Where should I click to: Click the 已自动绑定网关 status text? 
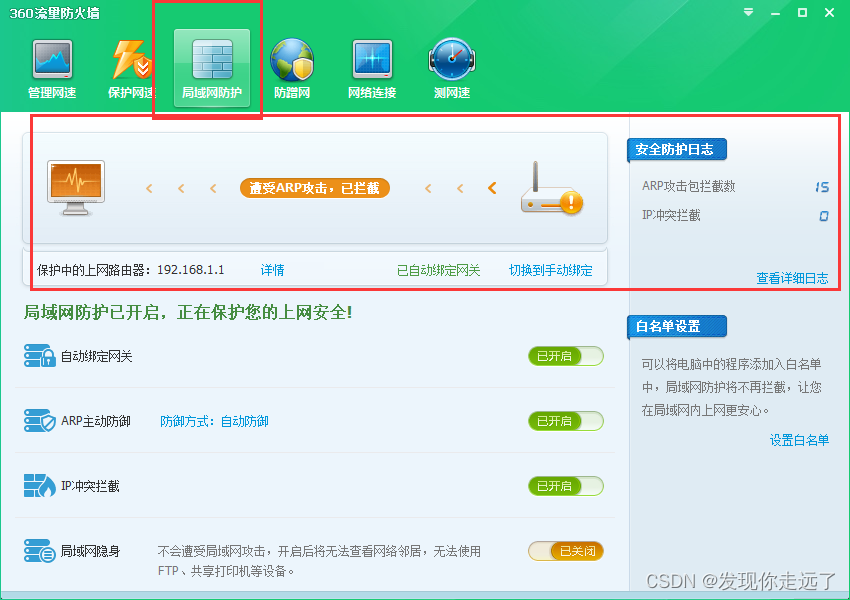click(x=439, y=270)
